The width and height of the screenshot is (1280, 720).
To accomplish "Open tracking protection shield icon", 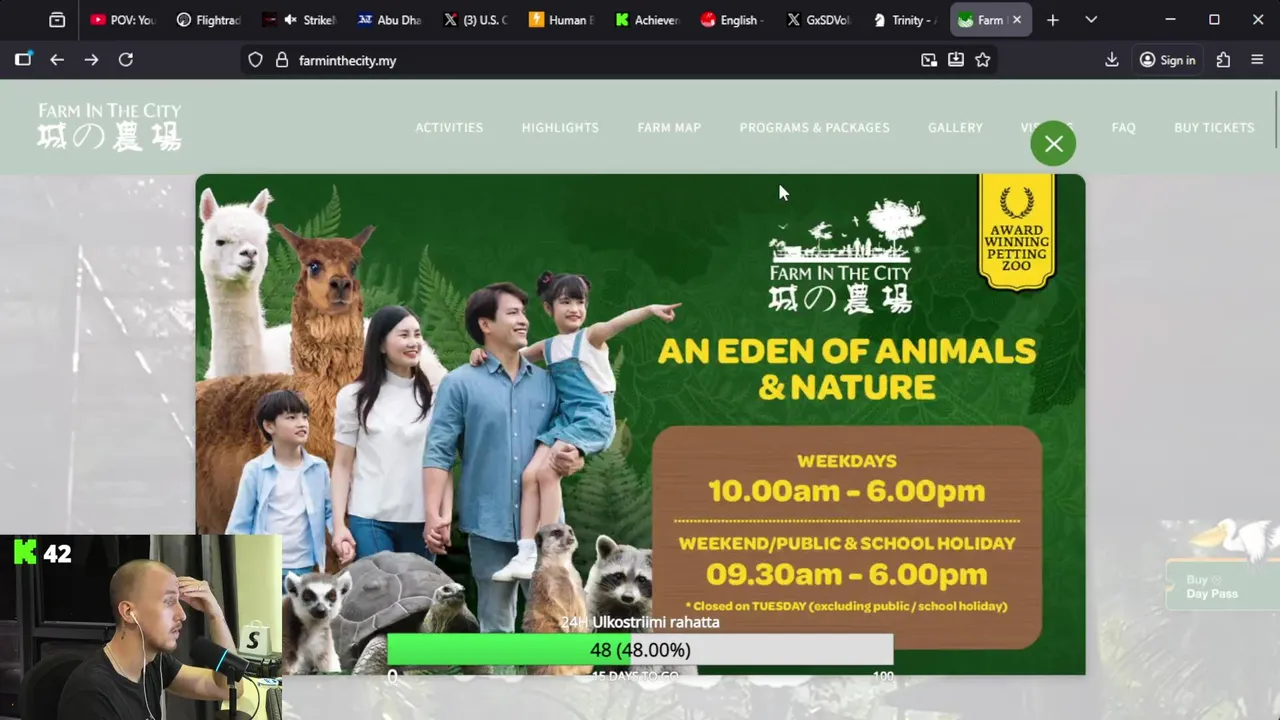I will [x=255, y=60].
